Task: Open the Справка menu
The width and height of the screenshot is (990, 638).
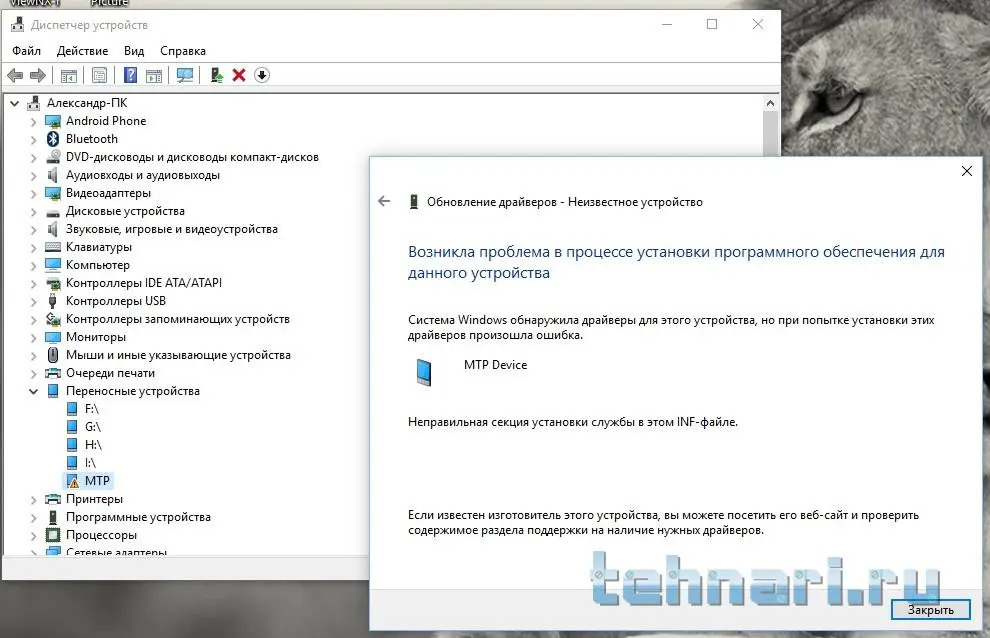Action: coord(182,51)
